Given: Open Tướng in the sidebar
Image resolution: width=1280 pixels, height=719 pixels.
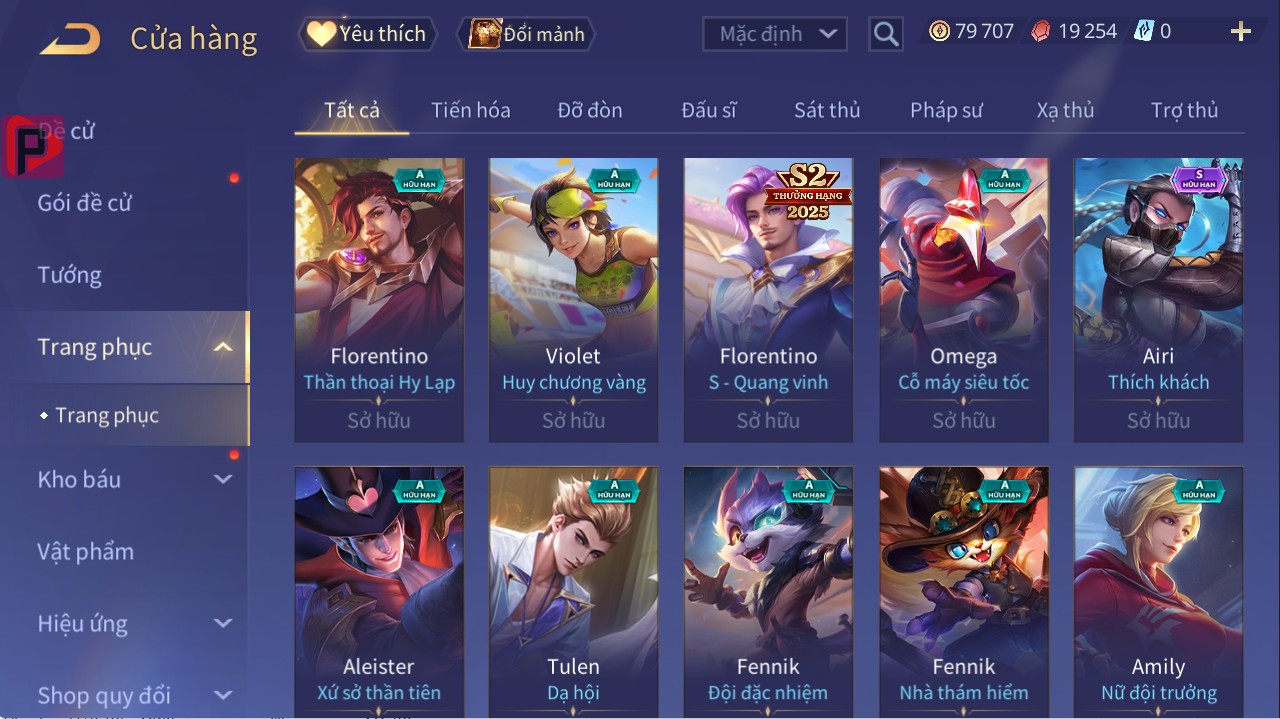Looking at the screenshot, I should [x=70, y=275].
